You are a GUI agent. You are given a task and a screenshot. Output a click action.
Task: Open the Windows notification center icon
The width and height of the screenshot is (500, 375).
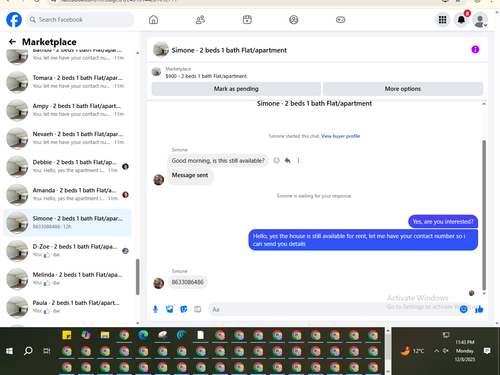(487, 351)
